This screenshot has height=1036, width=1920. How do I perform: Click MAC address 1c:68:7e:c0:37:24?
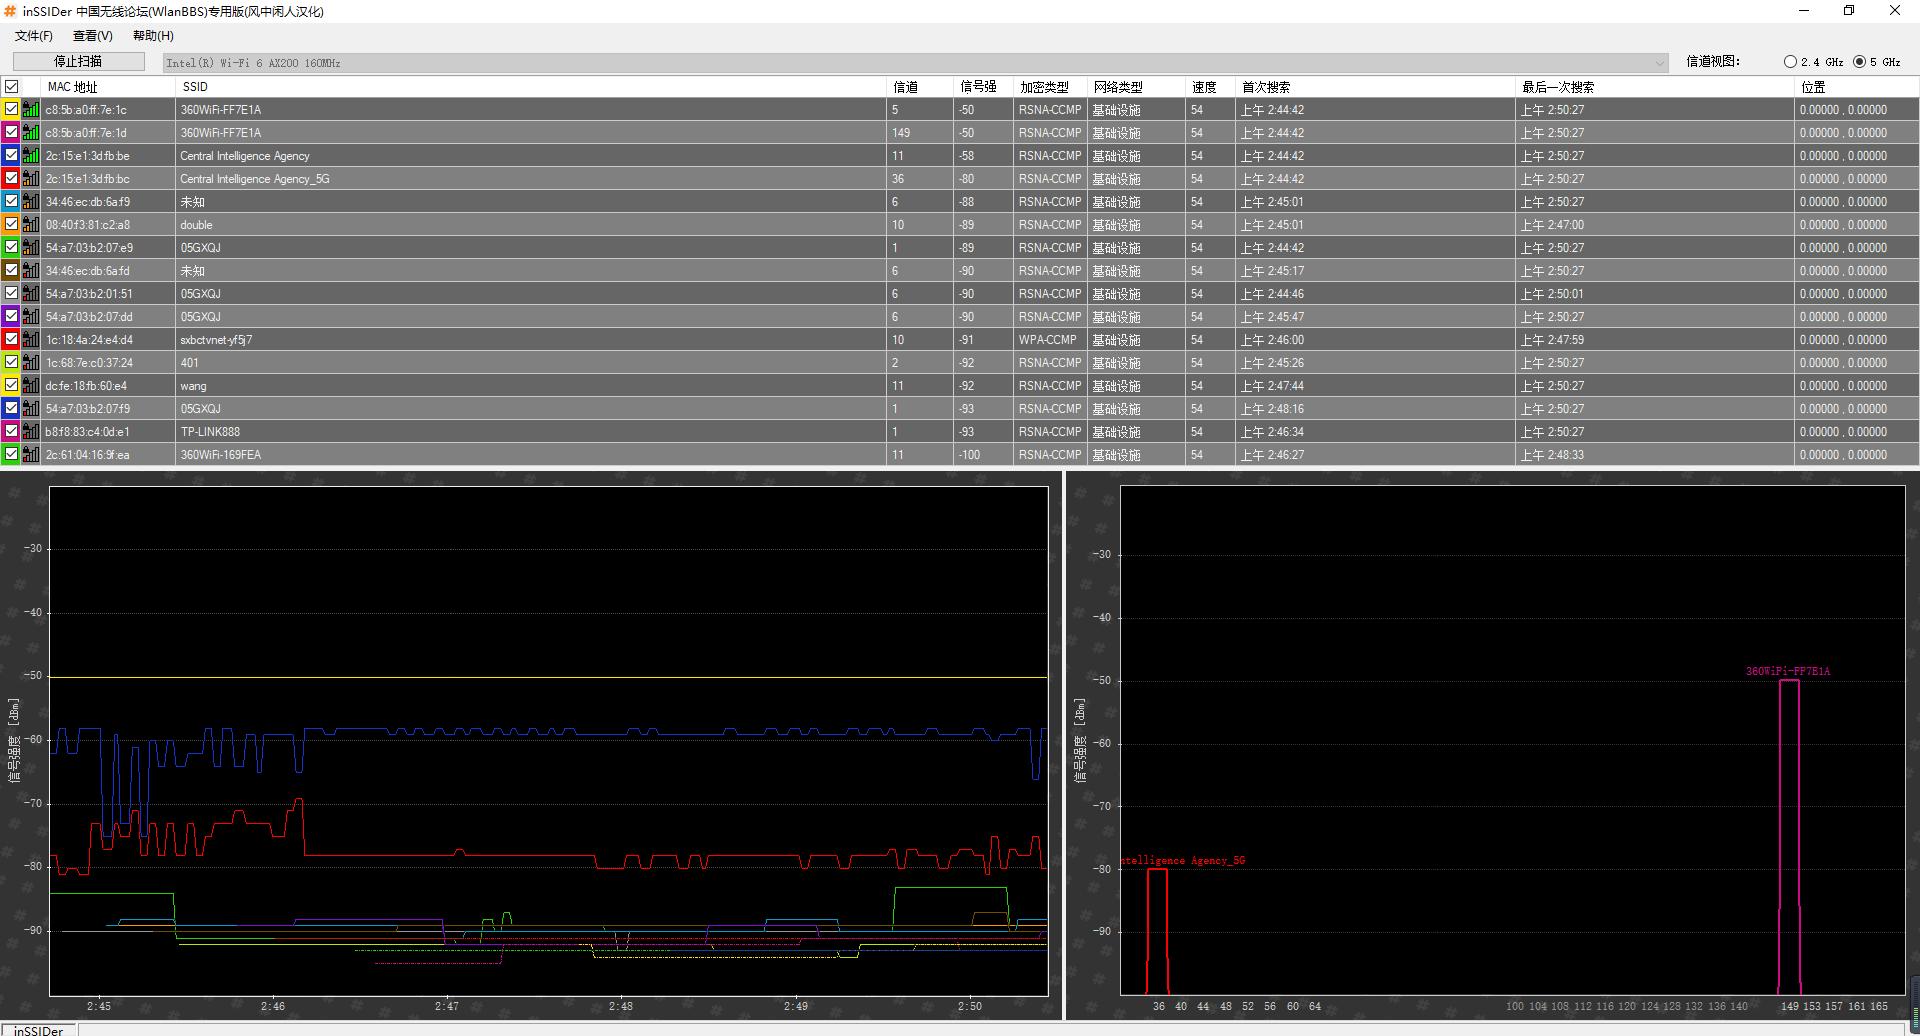click(x=89, y=363)
